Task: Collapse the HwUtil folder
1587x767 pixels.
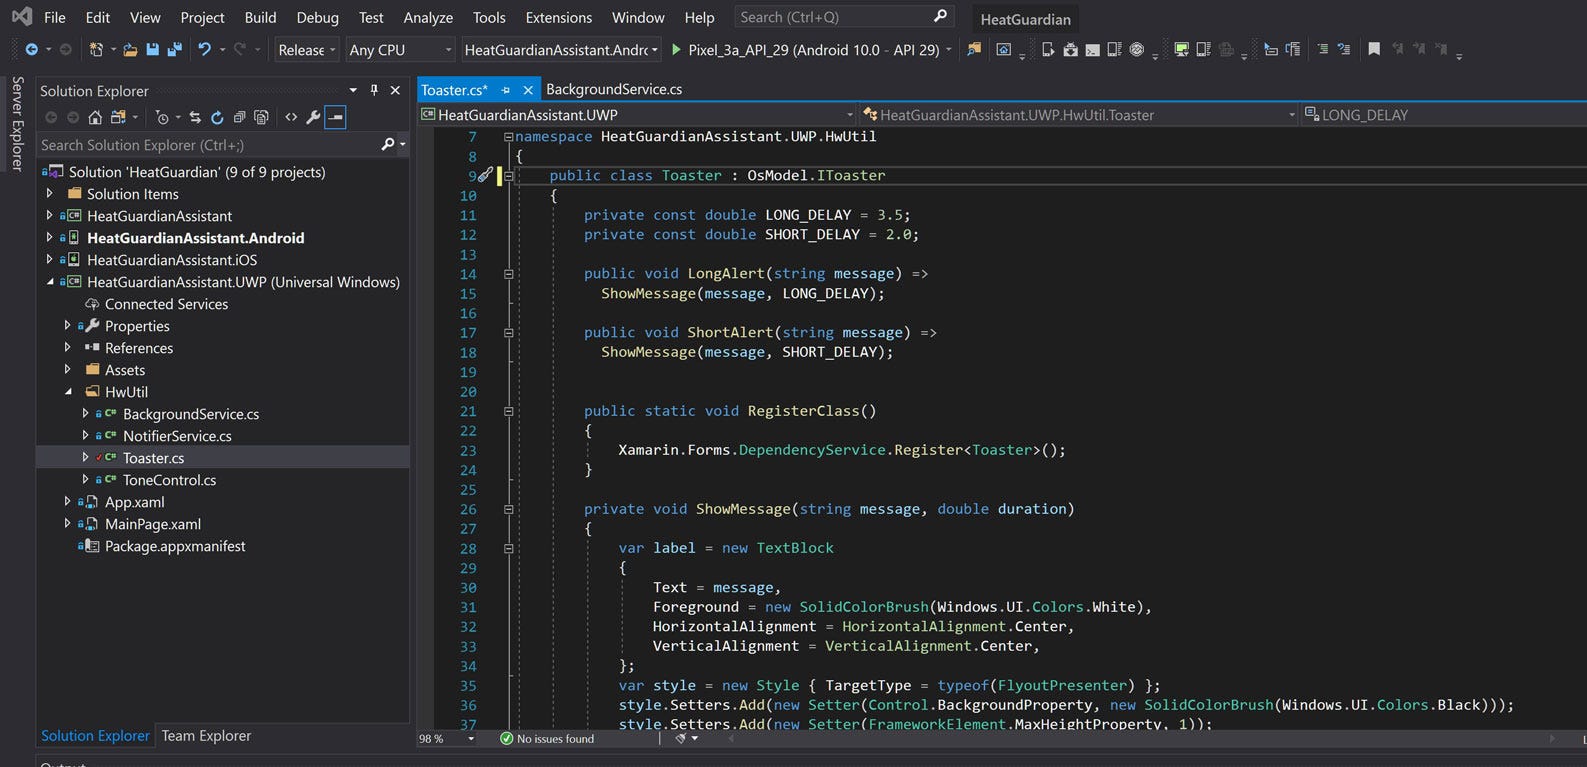Action: click(x=67, y=392)
